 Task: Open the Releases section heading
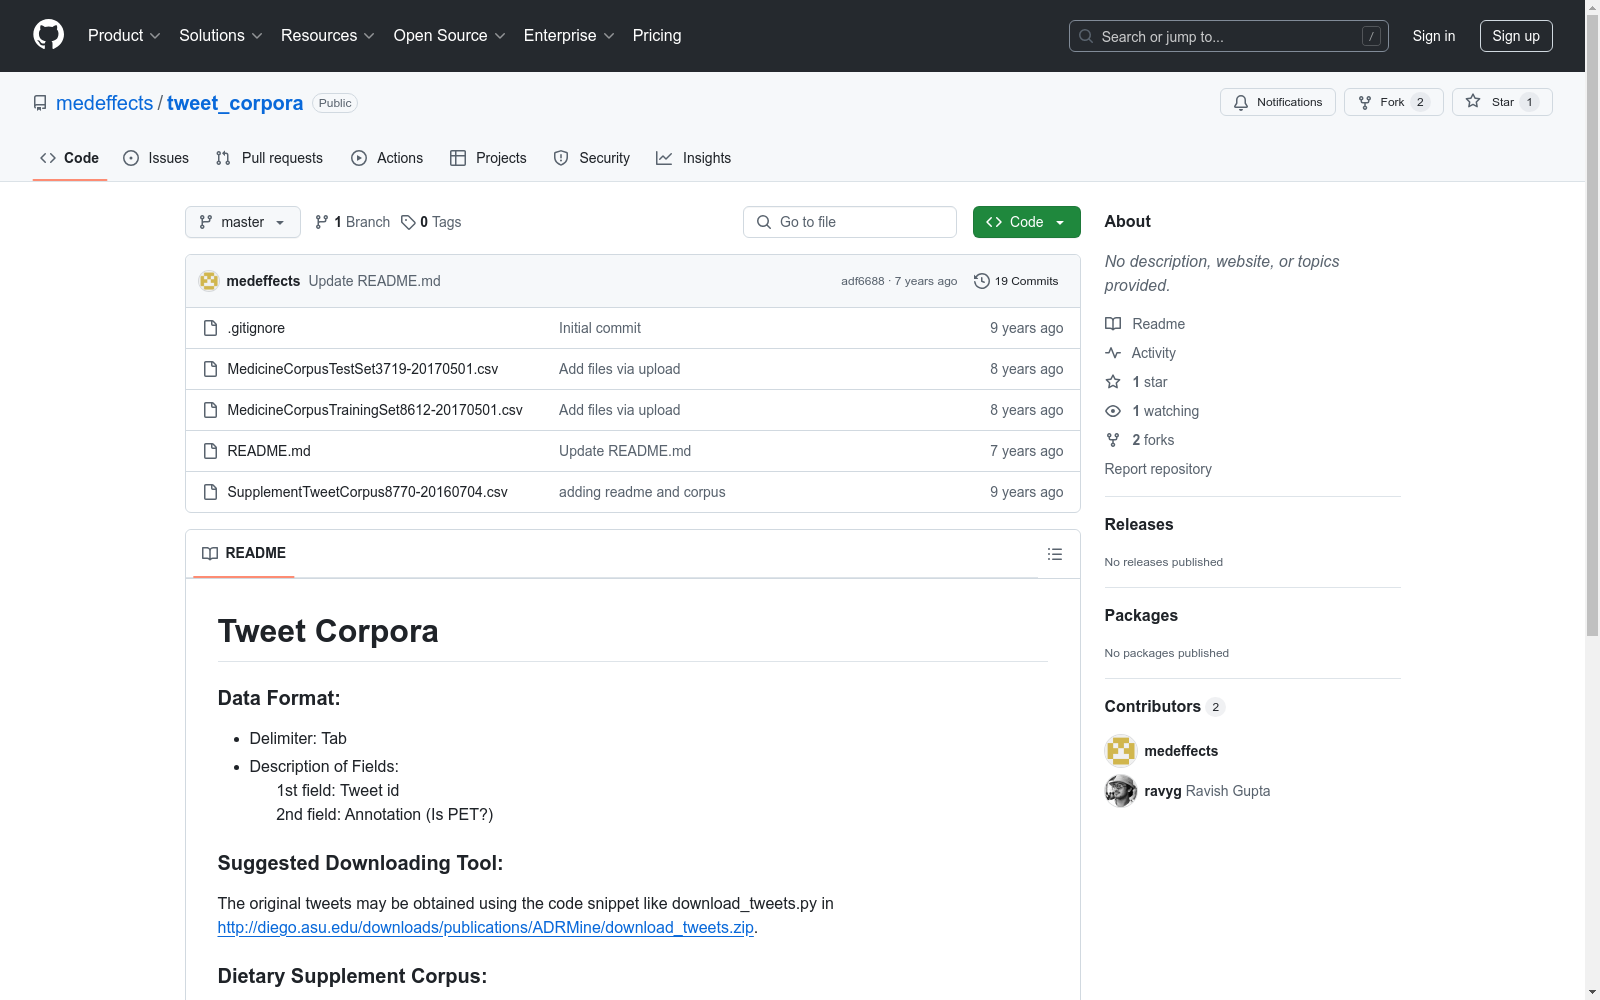1139,524
